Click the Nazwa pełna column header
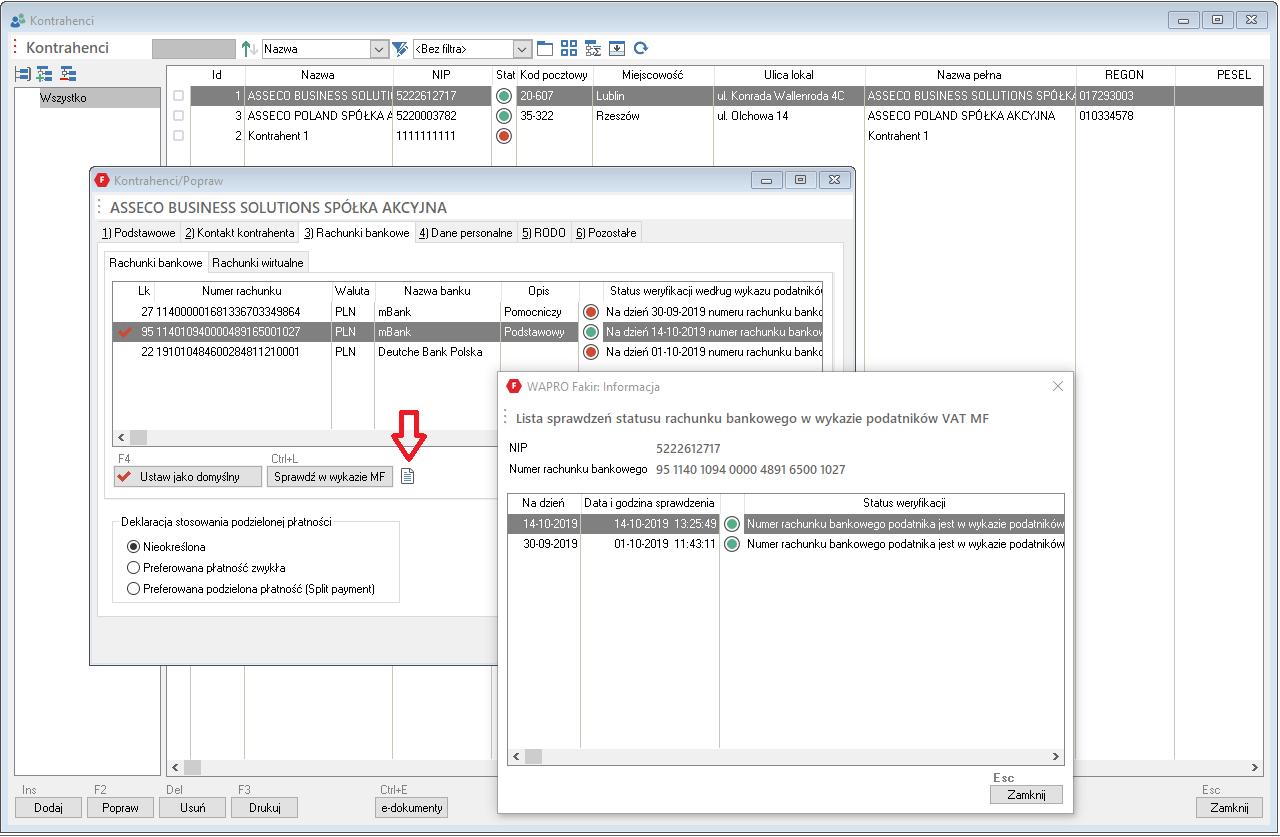Image resolution: width=1280 pixels, height=837 pixels. 969,75
